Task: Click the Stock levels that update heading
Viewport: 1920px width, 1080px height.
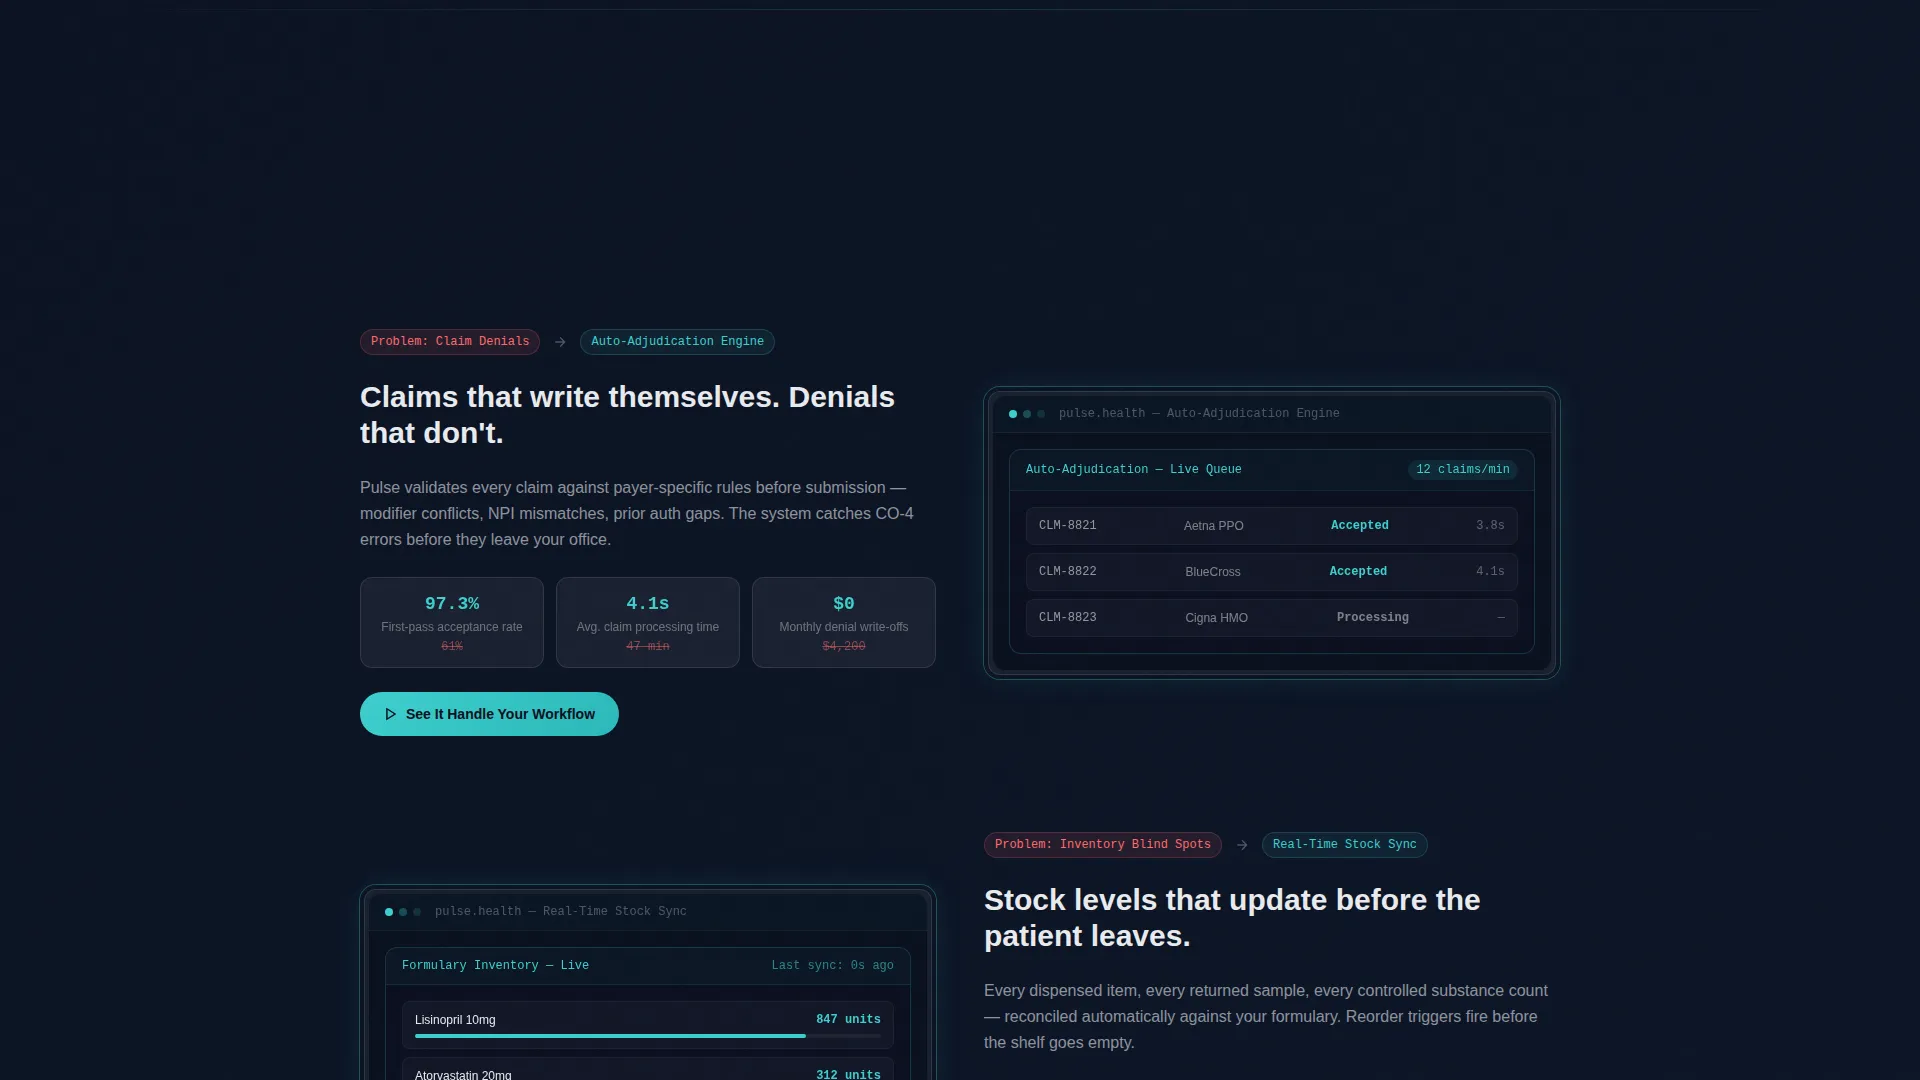Action: (x=1232, y=918)
